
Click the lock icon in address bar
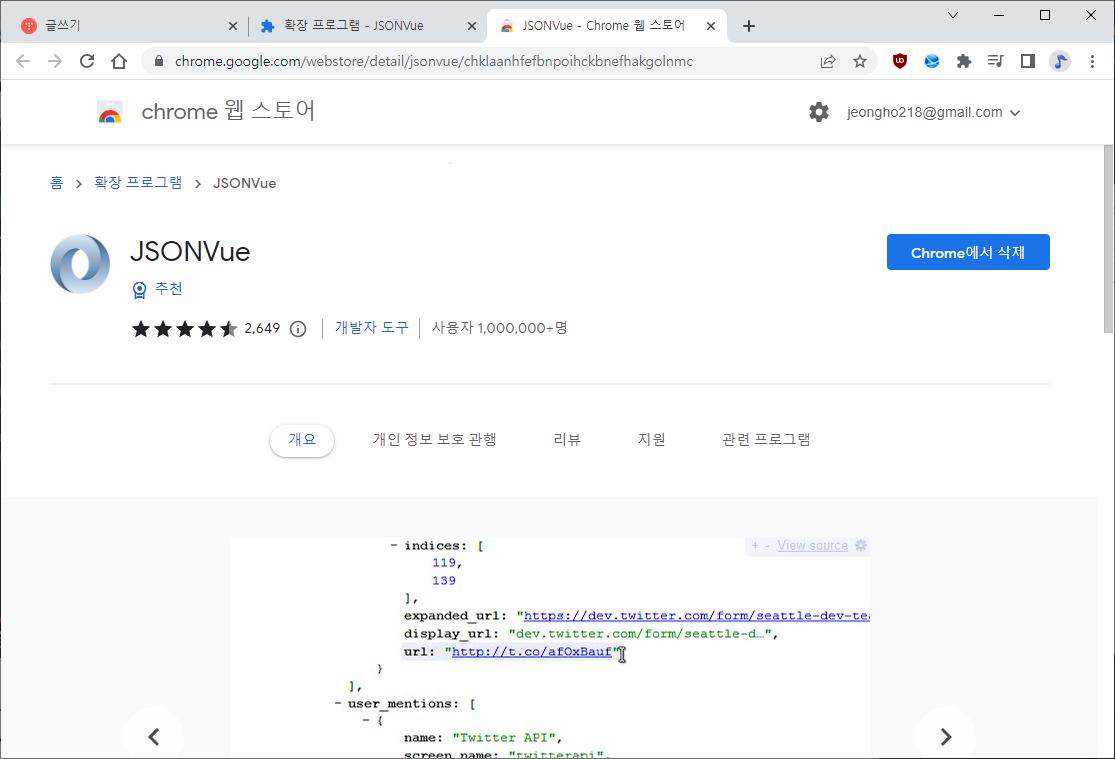point(159,61)
